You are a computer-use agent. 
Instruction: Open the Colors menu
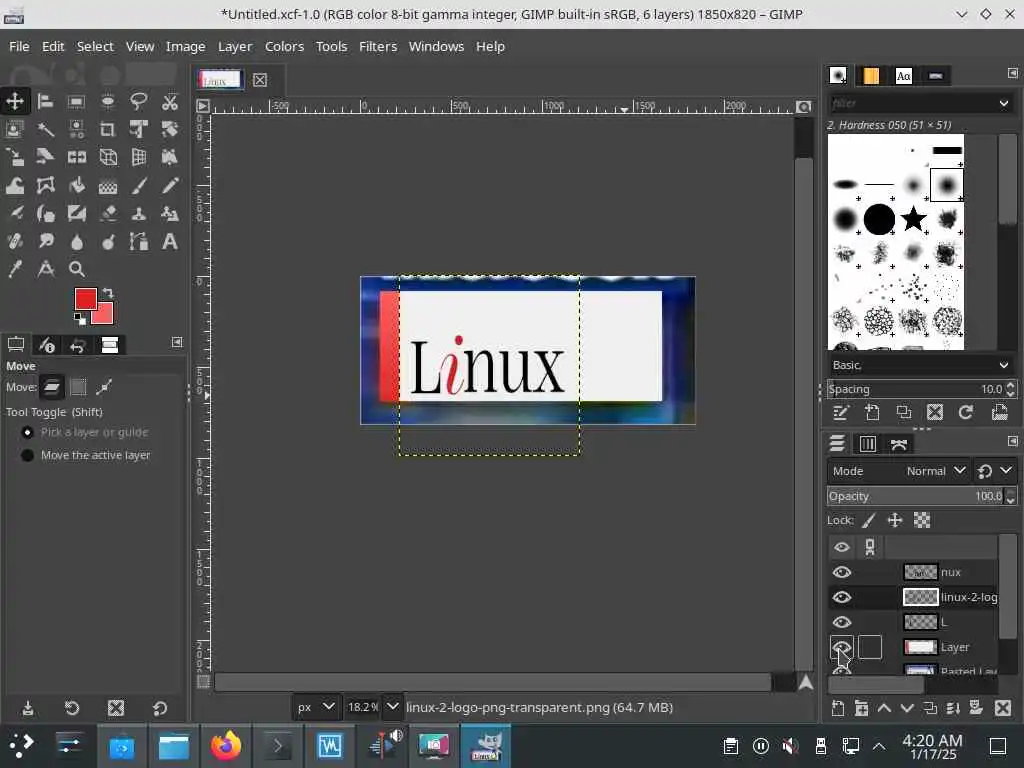coord(284,46)
